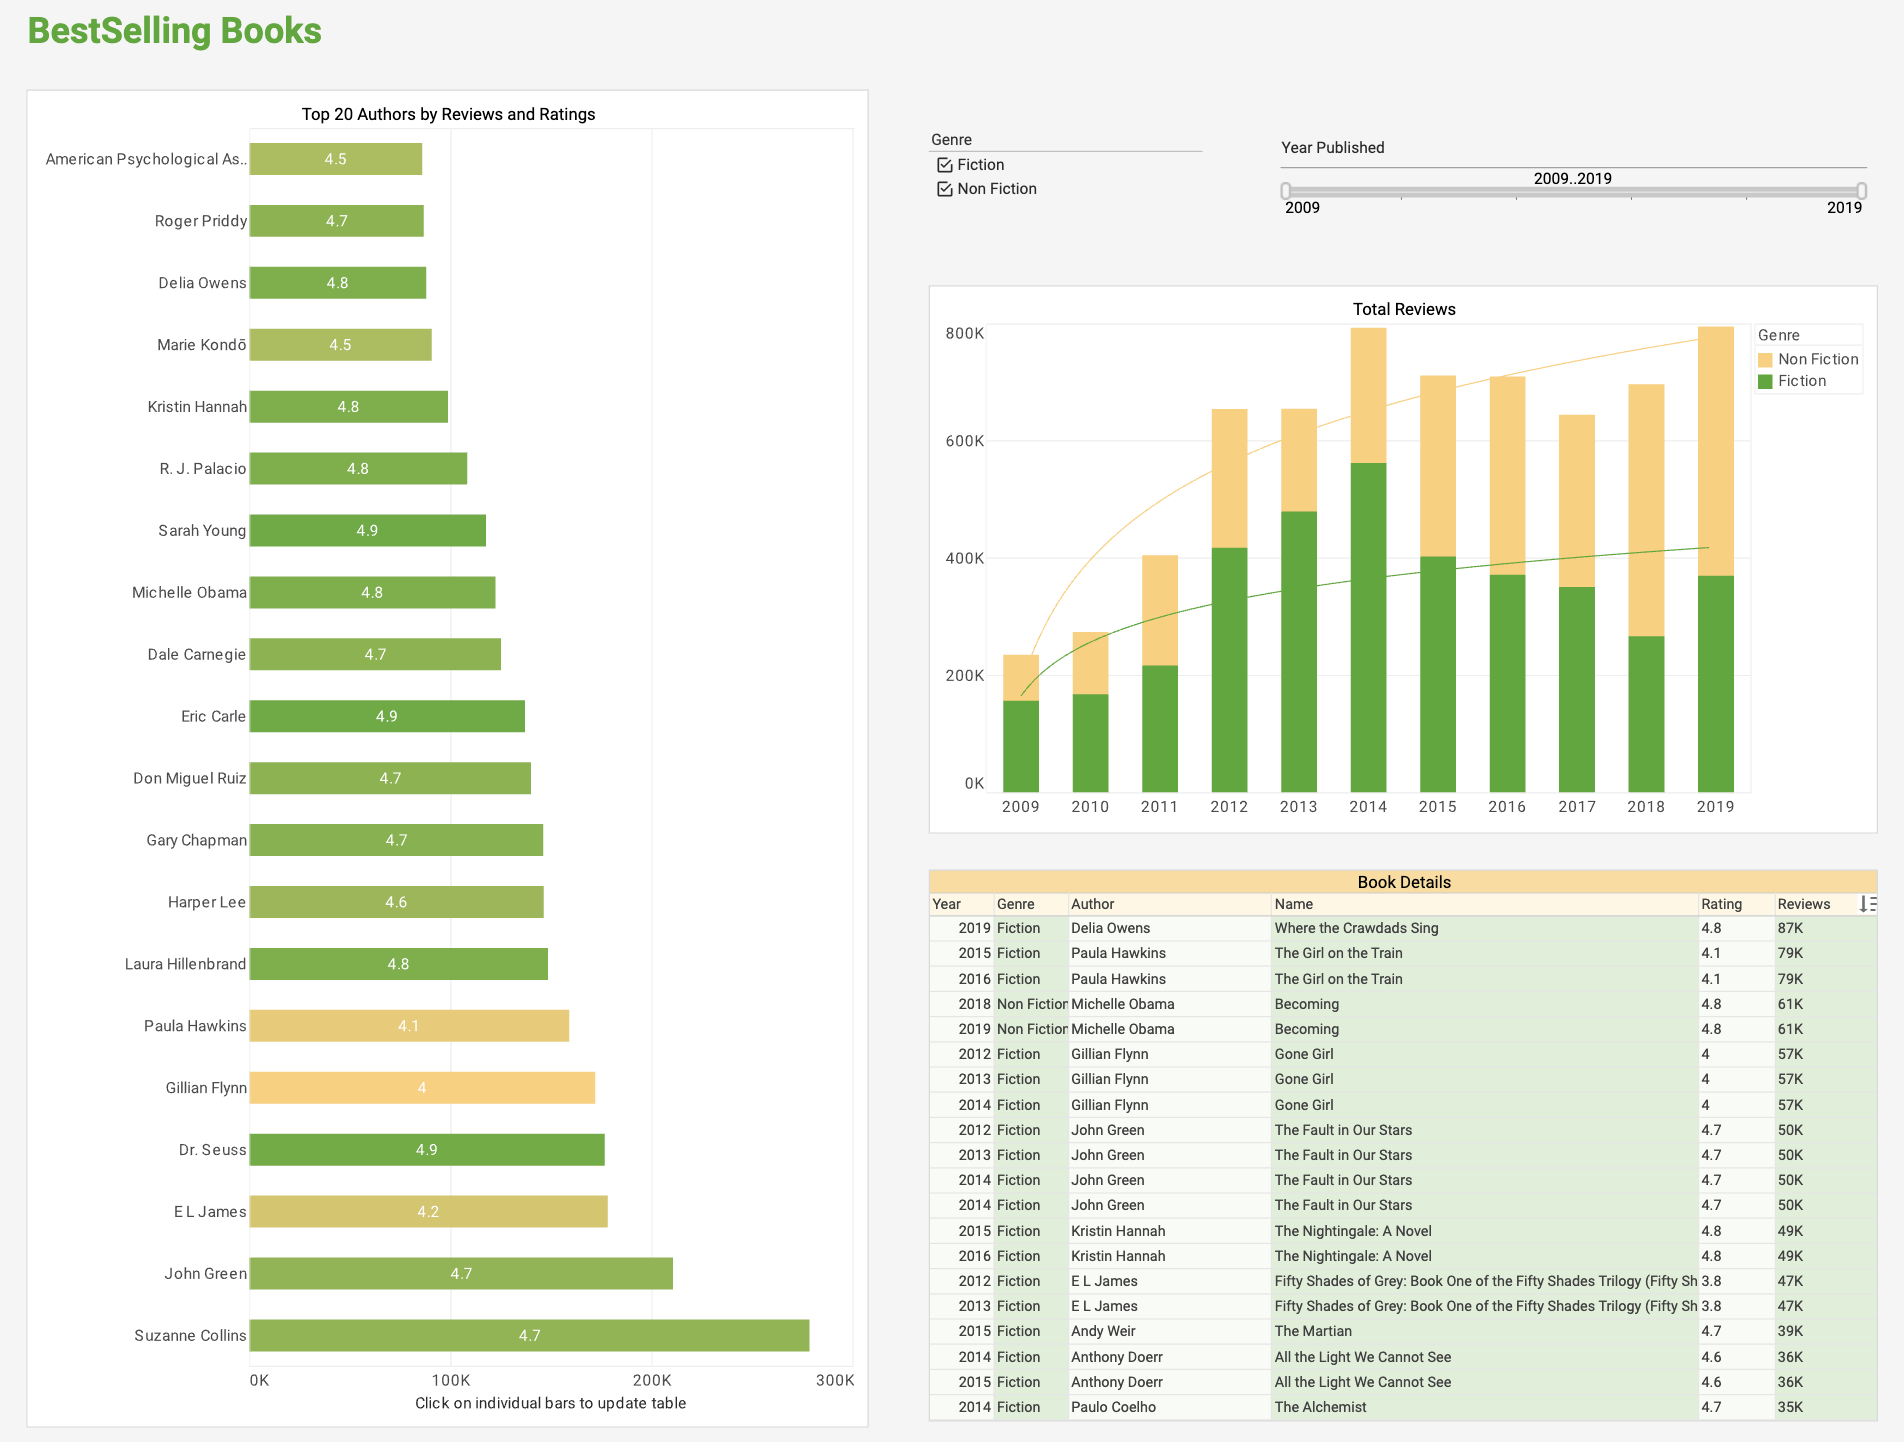Select the Paula Hawkins bar in authors chart
The width and height of the screenshot is (1904, 1442).
[x=409, y=1025]
